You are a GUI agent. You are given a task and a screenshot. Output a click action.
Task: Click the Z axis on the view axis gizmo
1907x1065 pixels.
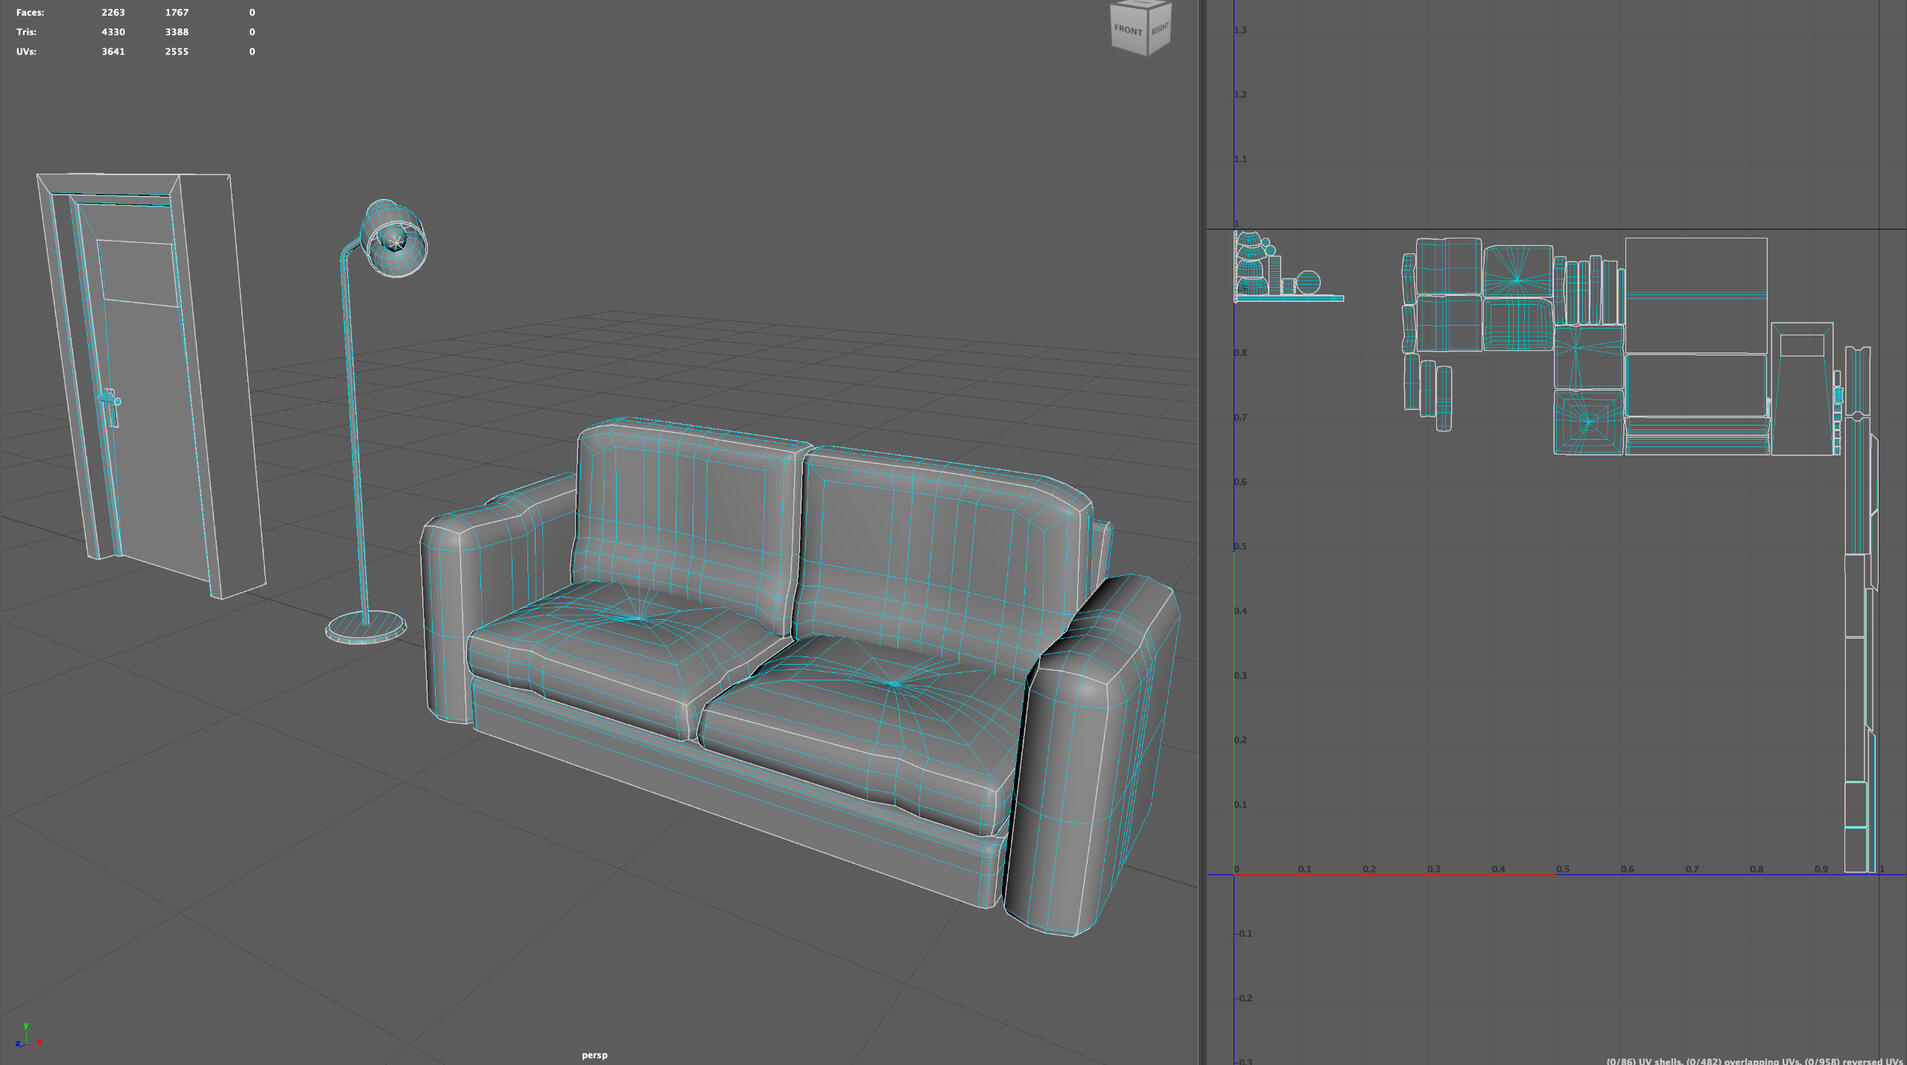click(18, 1043)
